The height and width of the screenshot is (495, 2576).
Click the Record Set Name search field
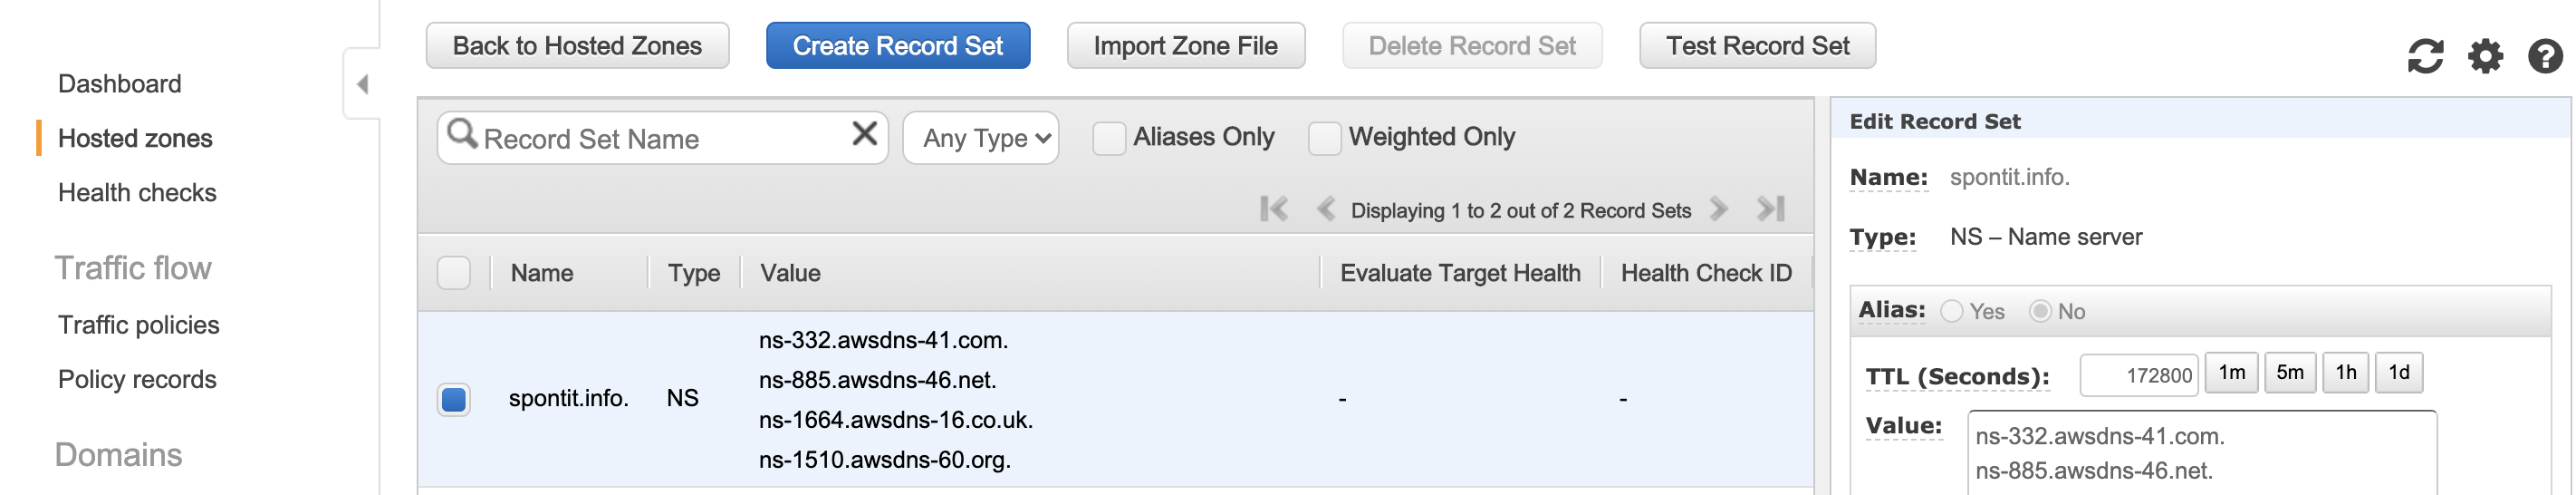tap(660, 139)
